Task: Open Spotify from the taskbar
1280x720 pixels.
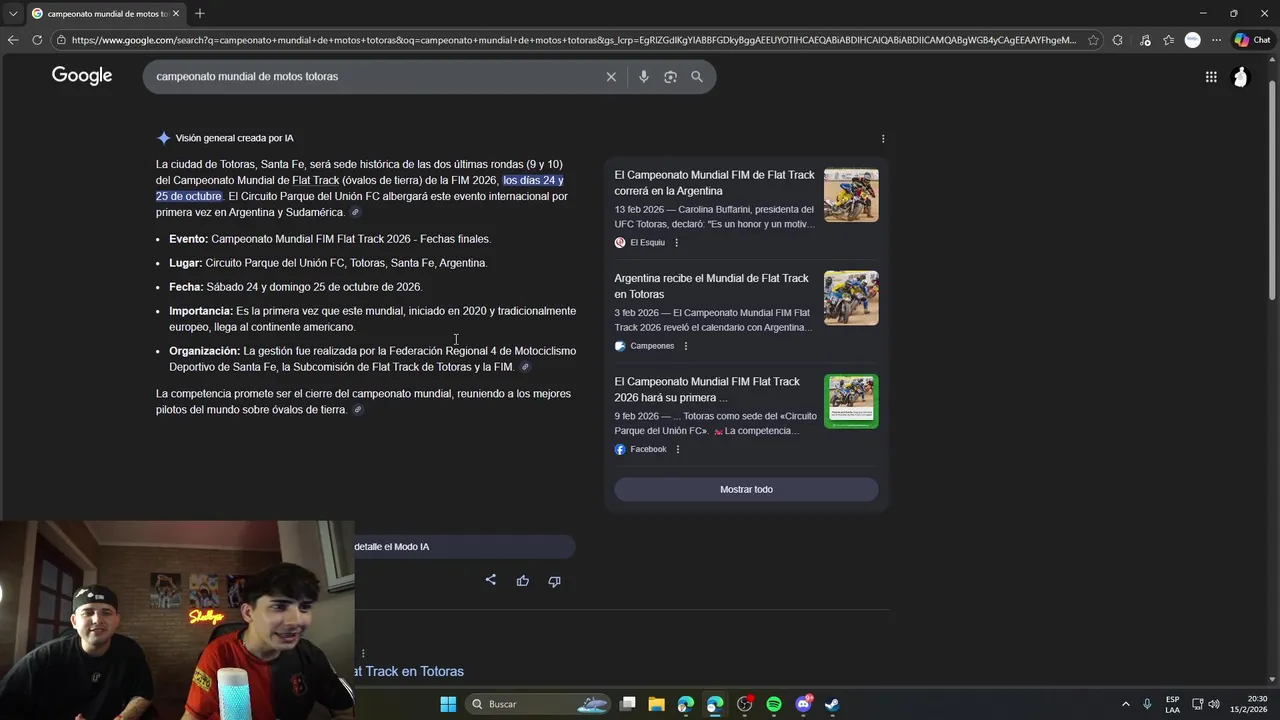Action: 774,704
